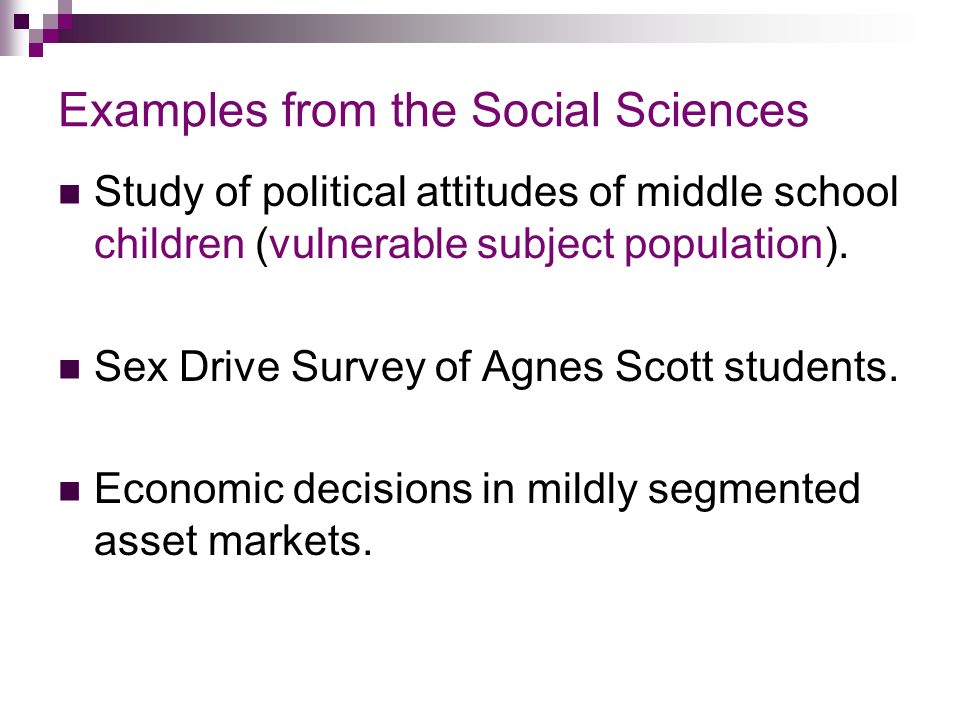Click the word Survey
This screenshot has width=960, height=720.
(358, 368)
